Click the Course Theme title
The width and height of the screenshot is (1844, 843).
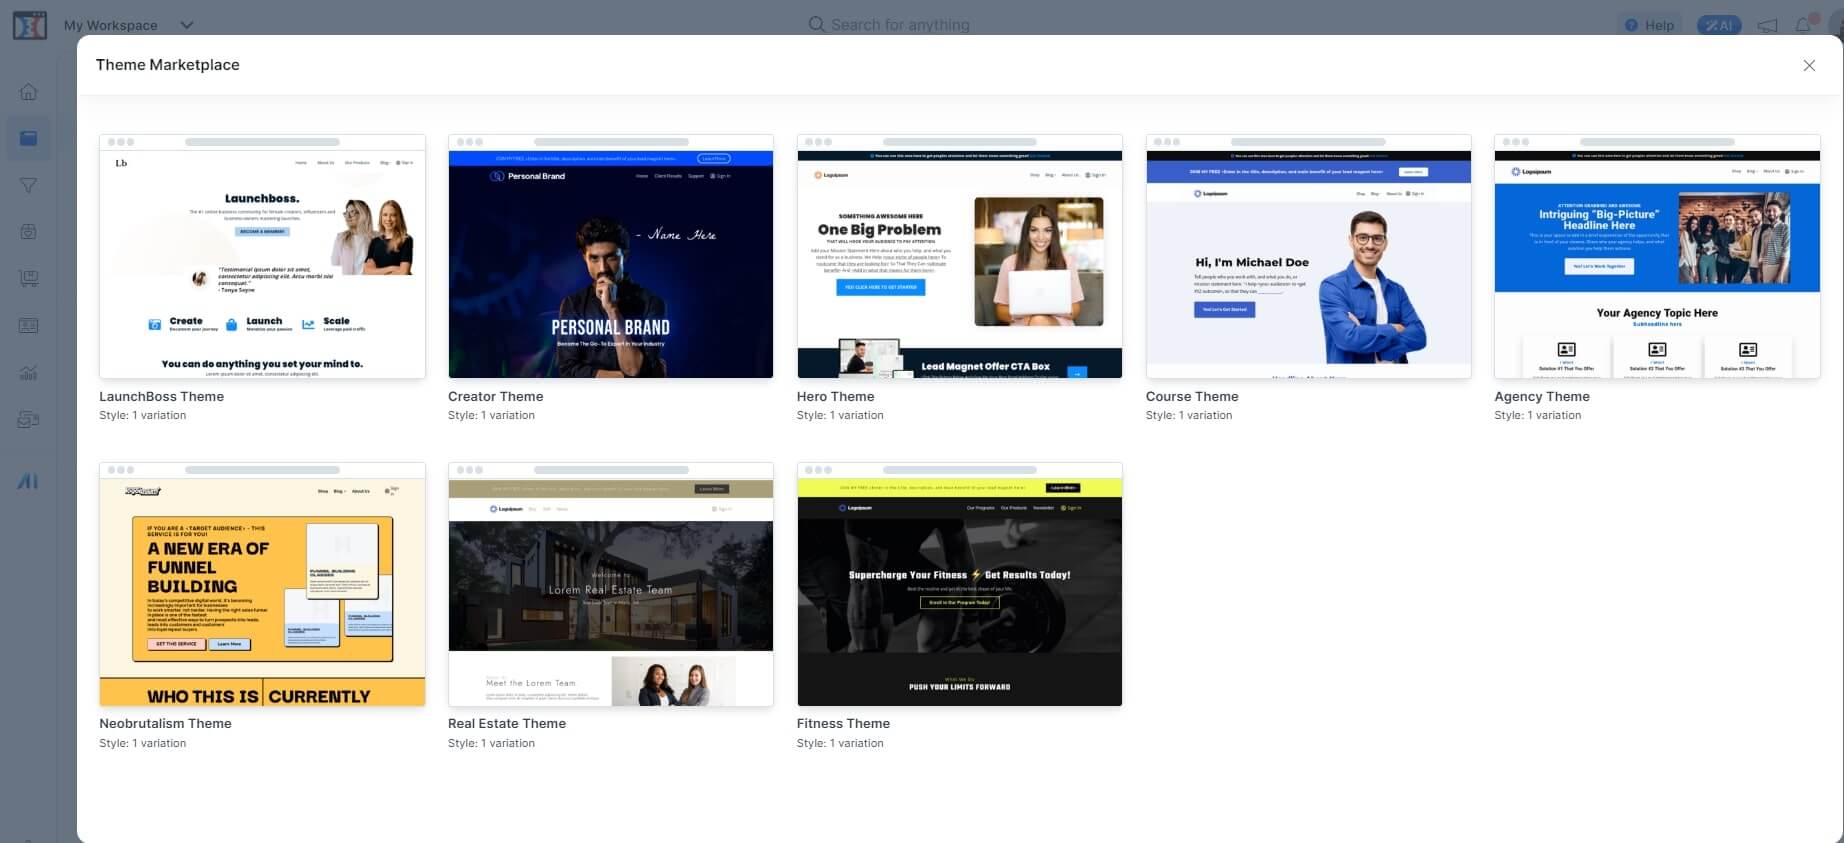(1192, 396)
